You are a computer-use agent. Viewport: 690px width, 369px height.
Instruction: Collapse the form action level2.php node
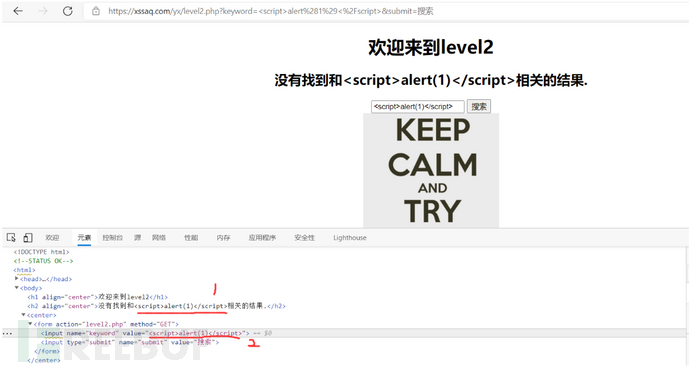coord(30,324)
